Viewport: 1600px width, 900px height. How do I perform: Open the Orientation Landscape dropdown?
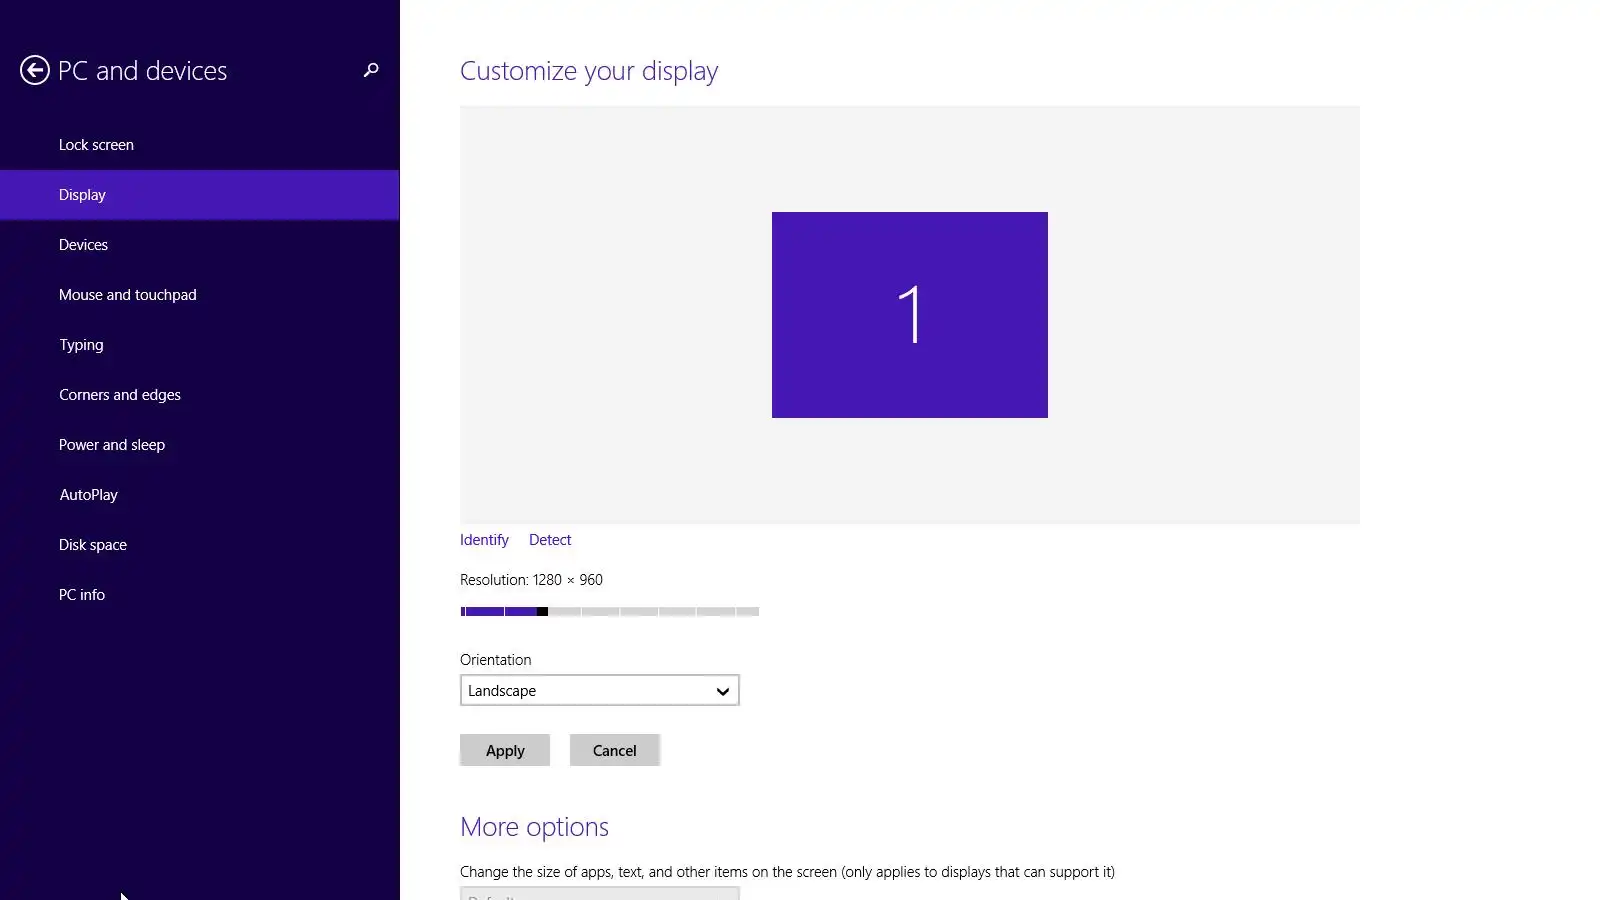click(x=600, y=690)
